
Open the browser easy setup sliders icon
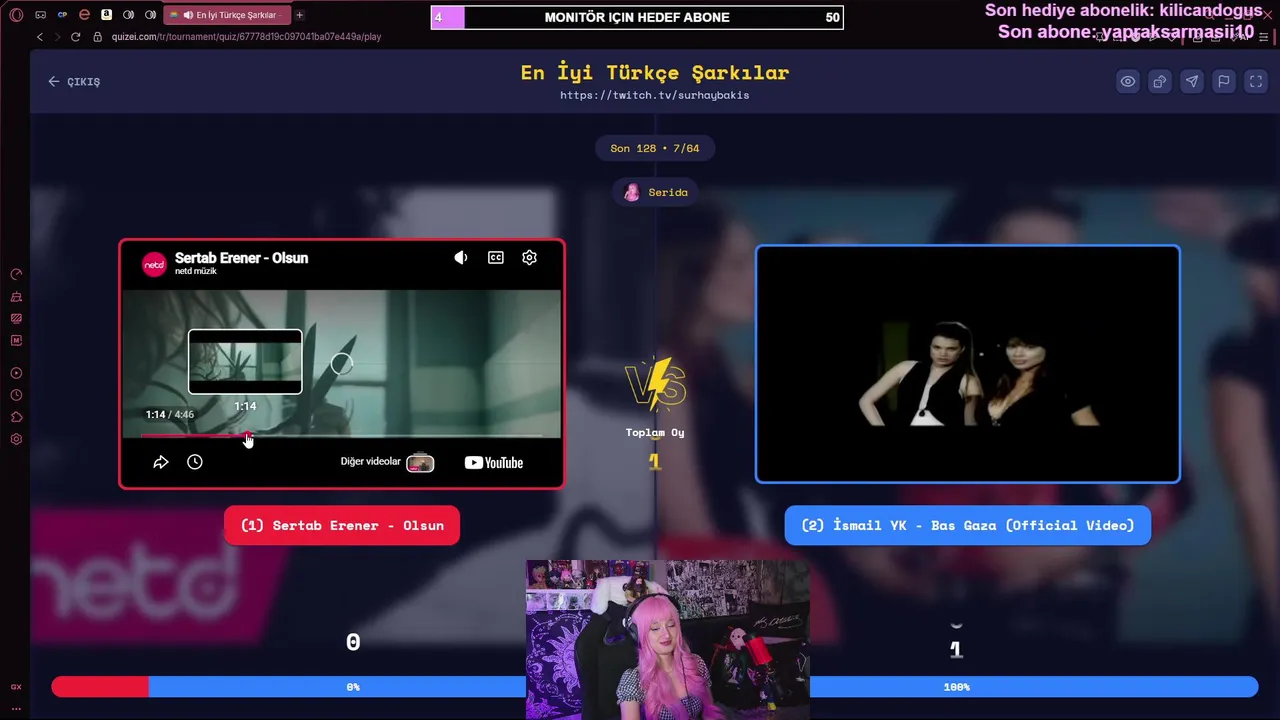[1263, 37]
